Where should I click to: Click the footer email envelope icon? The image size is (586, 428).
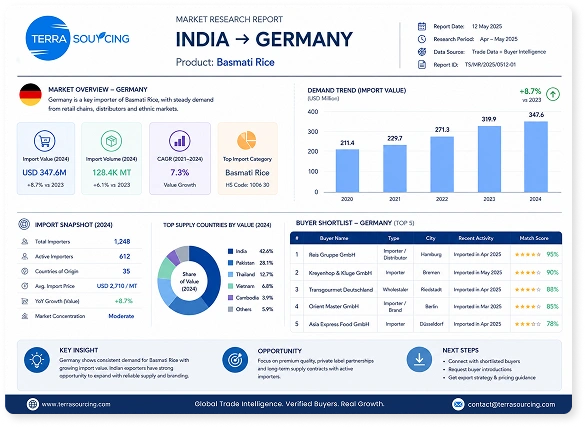[458, 404]
